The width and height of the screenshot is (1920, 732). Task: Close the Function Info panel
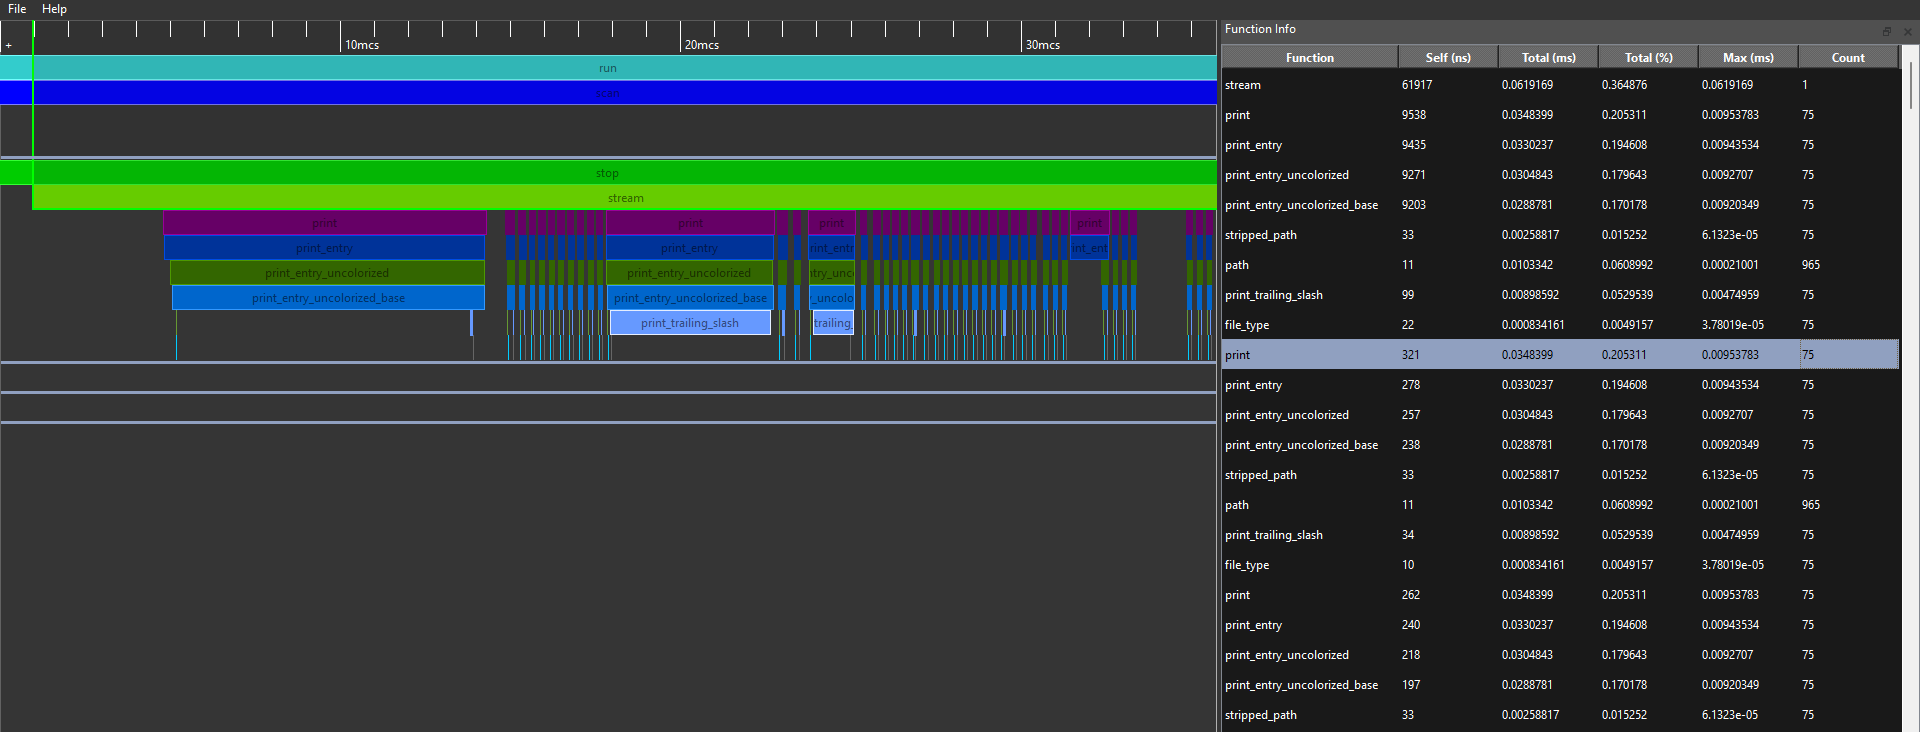click(x=1907, y=31)
